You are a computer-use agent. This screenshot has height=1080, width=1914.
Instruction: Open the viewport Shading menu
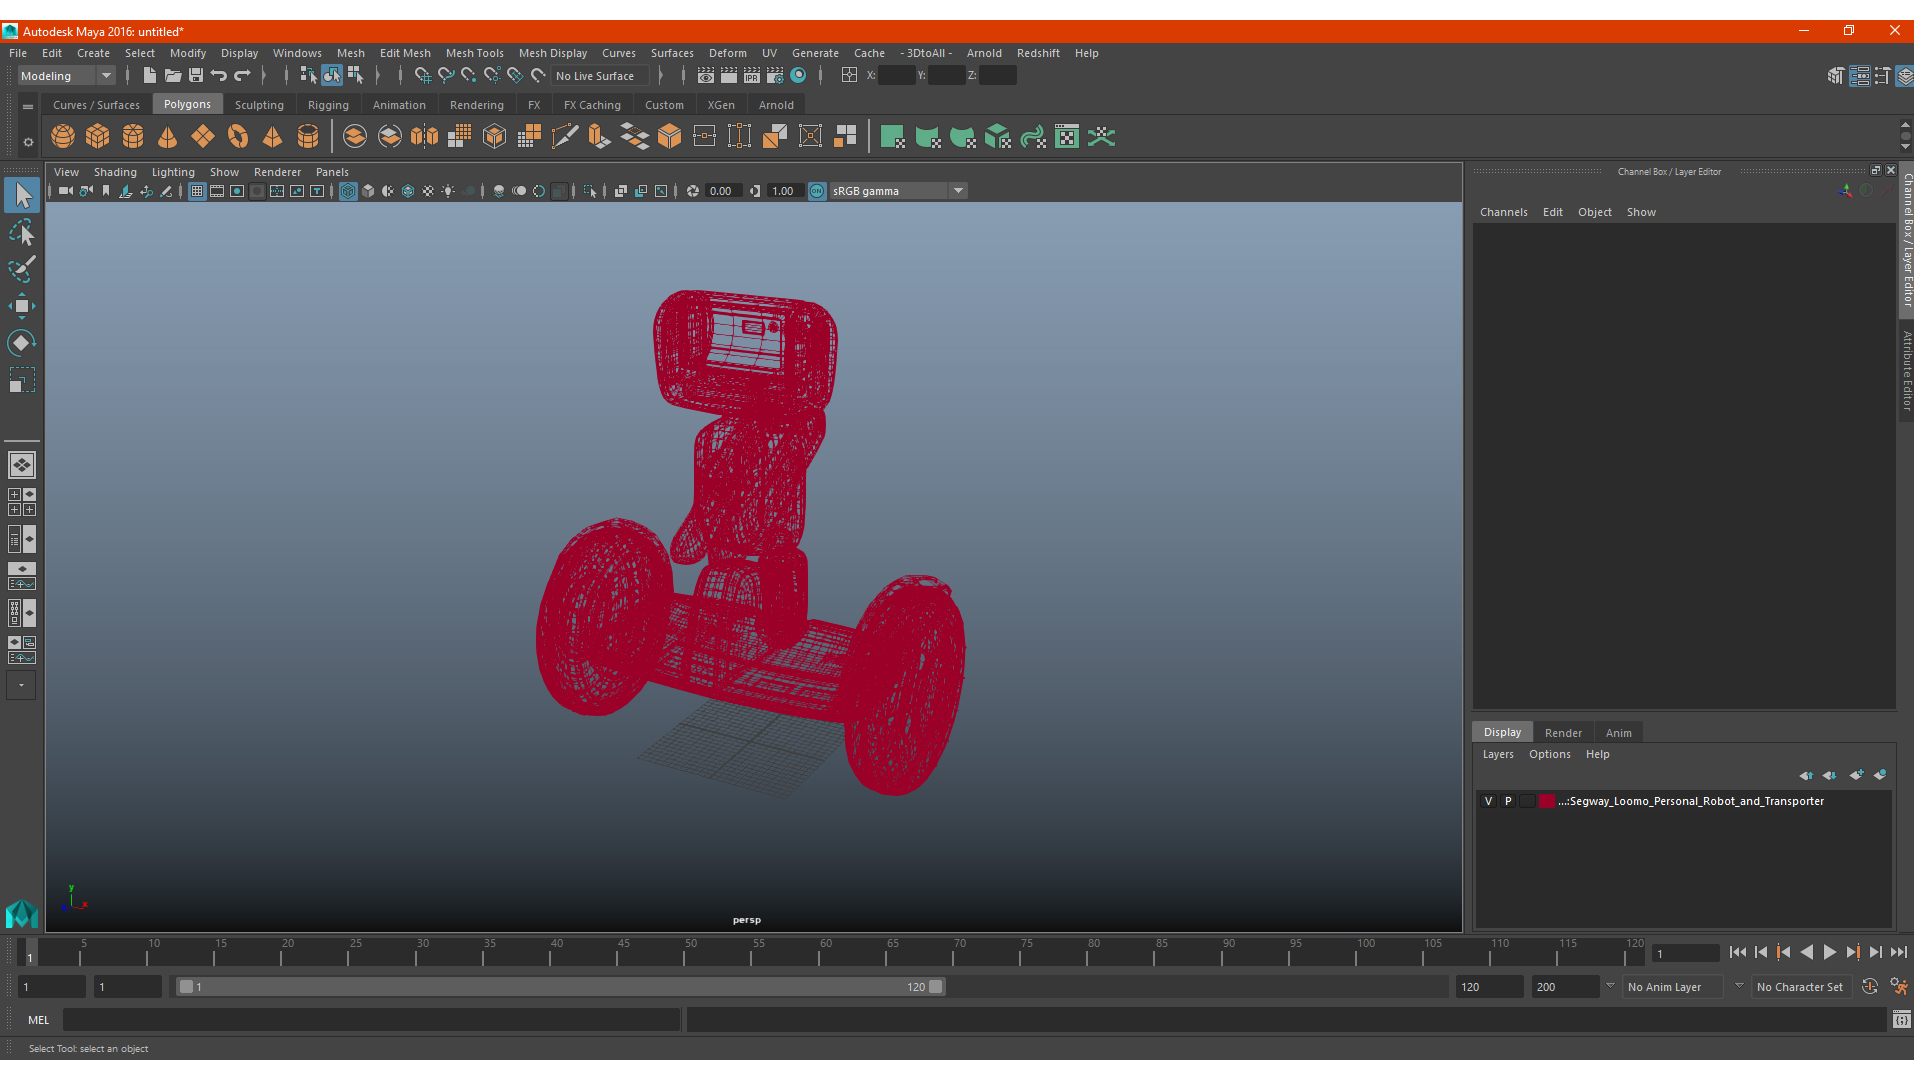[x=115, y=172]
